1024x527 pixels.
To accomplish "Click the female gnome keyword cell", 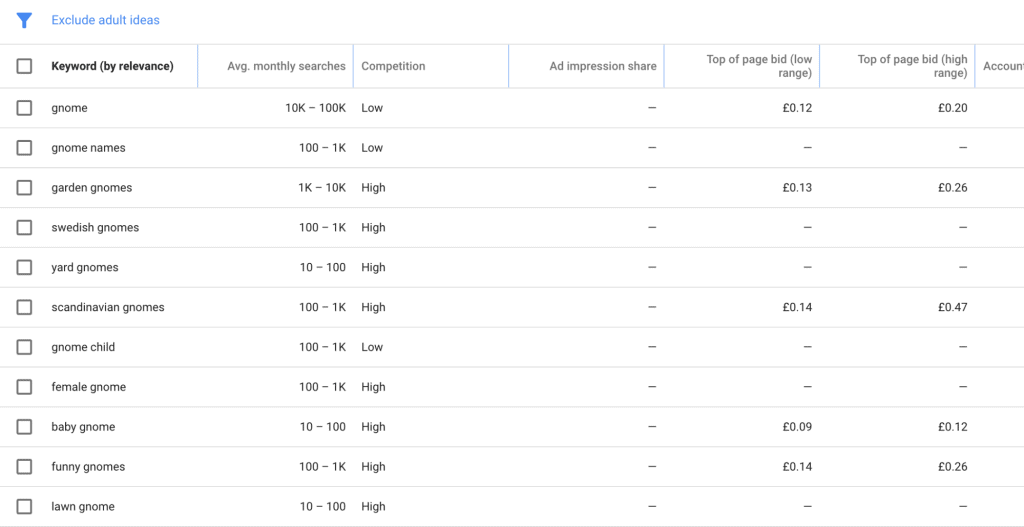I will click(88, 387).
